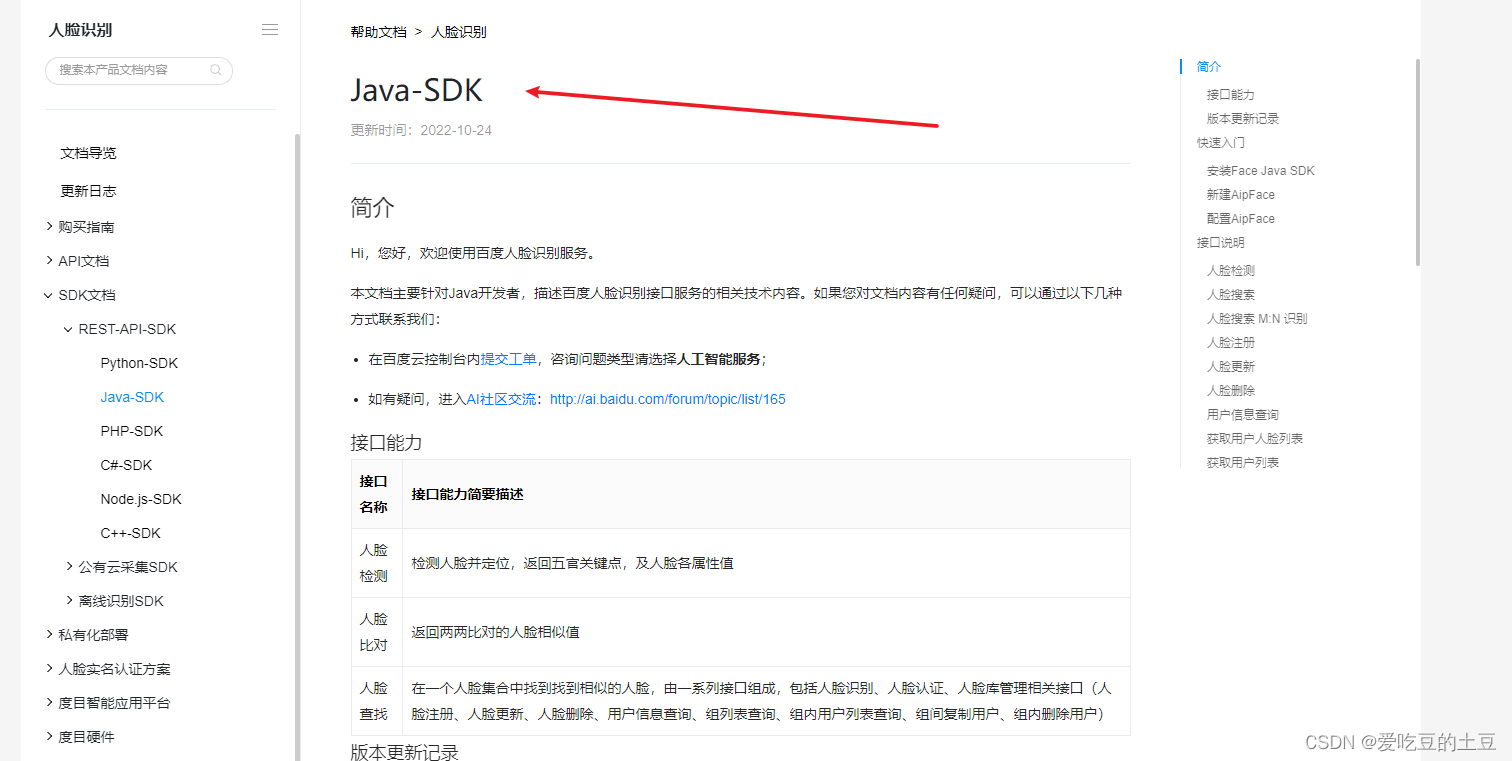This screenshot has height=761, width=1512.
Task: Jump to 人脸检测 outline entry
Action: coord(1230,271)
